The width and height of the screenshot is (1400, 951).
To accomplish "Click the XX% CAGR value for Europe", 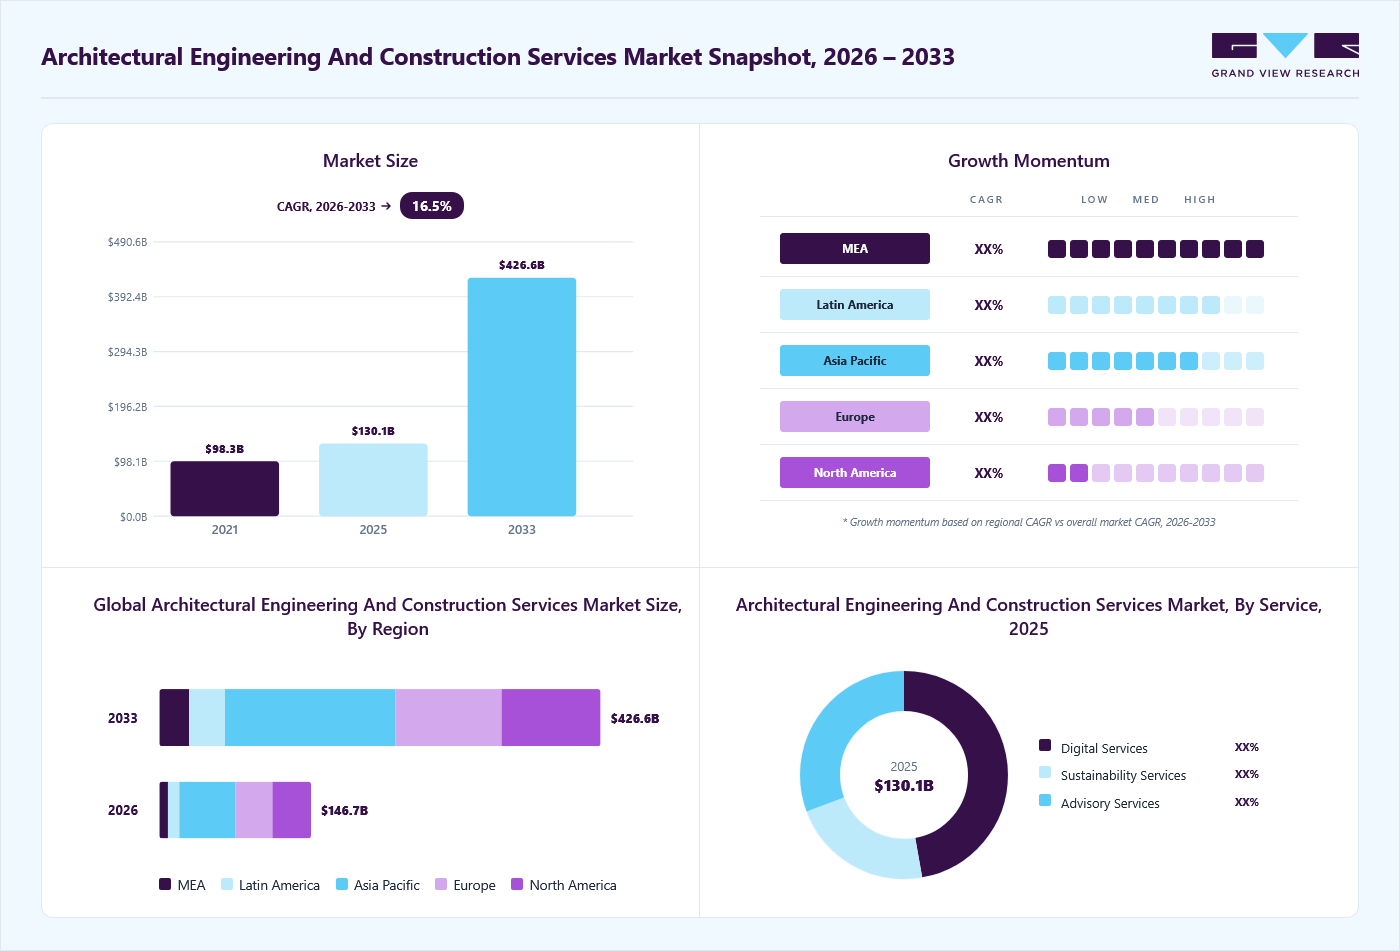I will 989,417.
